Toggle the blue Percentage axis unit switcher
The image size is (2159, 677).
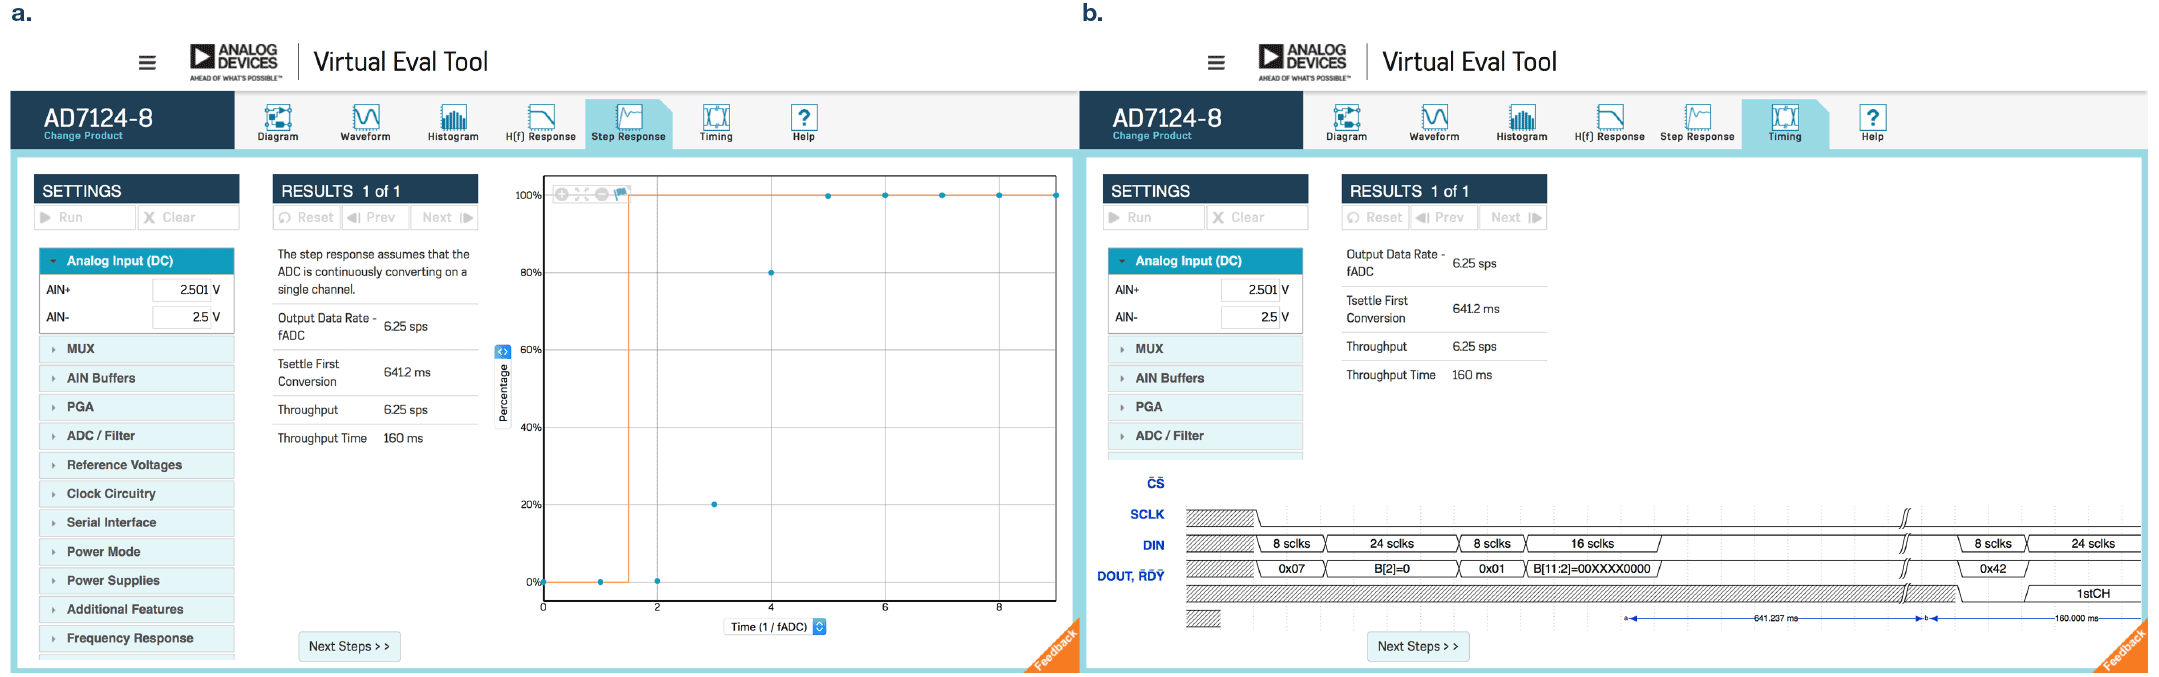[503, 352]
